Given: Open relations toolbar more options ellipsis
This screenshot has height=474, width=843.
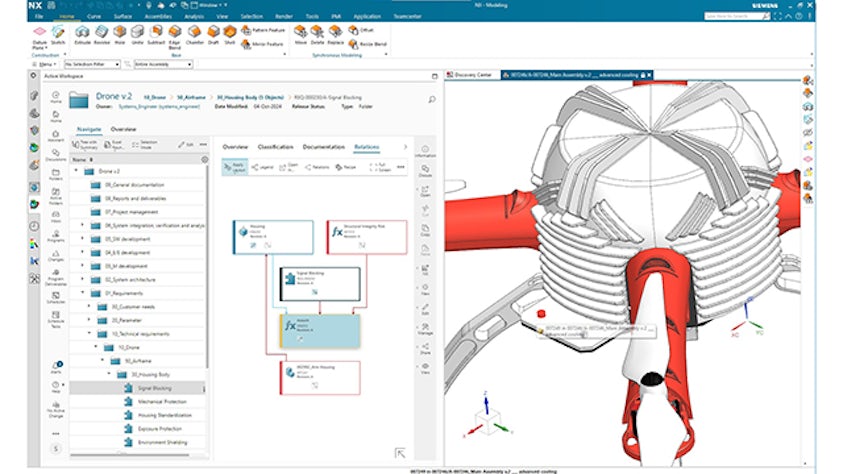Looking at the screenshot, I should tap(401, 167).
